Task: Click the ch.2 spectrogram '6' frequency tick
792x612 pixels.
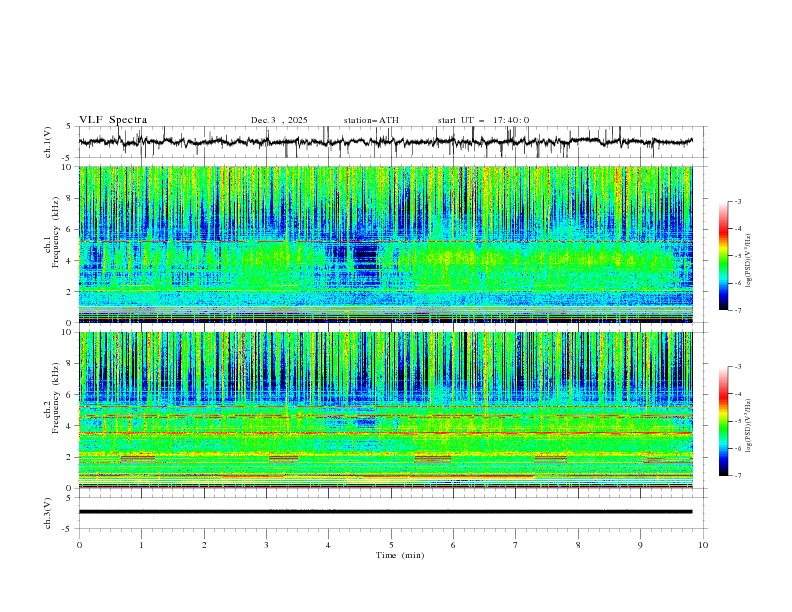Action: (71, 394)
